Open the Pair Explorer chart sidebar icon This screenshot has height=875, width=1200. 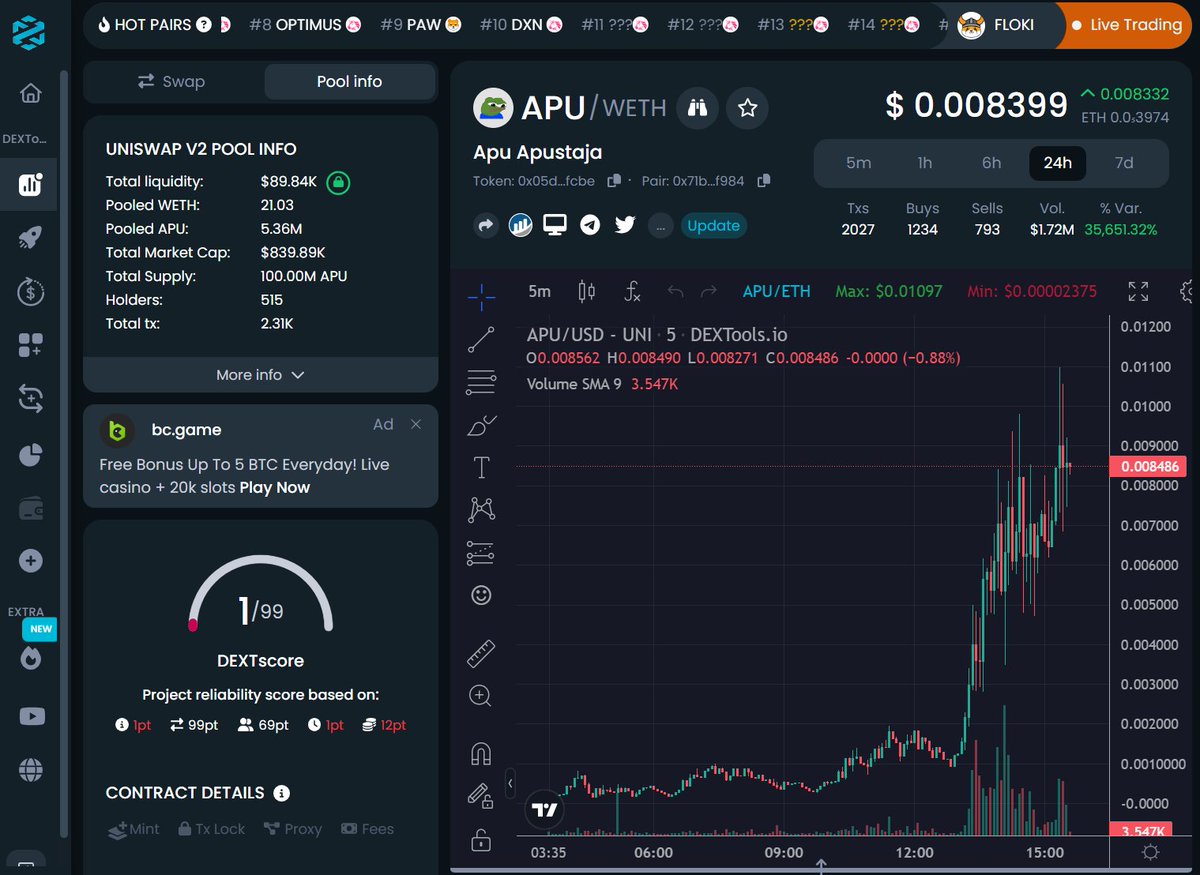[x=30, y=184]
